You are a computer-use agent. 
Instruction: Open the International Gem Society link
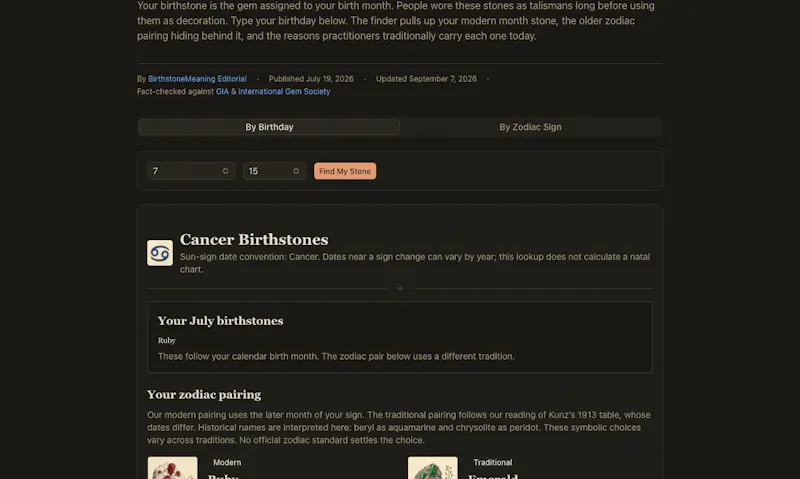pos(284,91)
